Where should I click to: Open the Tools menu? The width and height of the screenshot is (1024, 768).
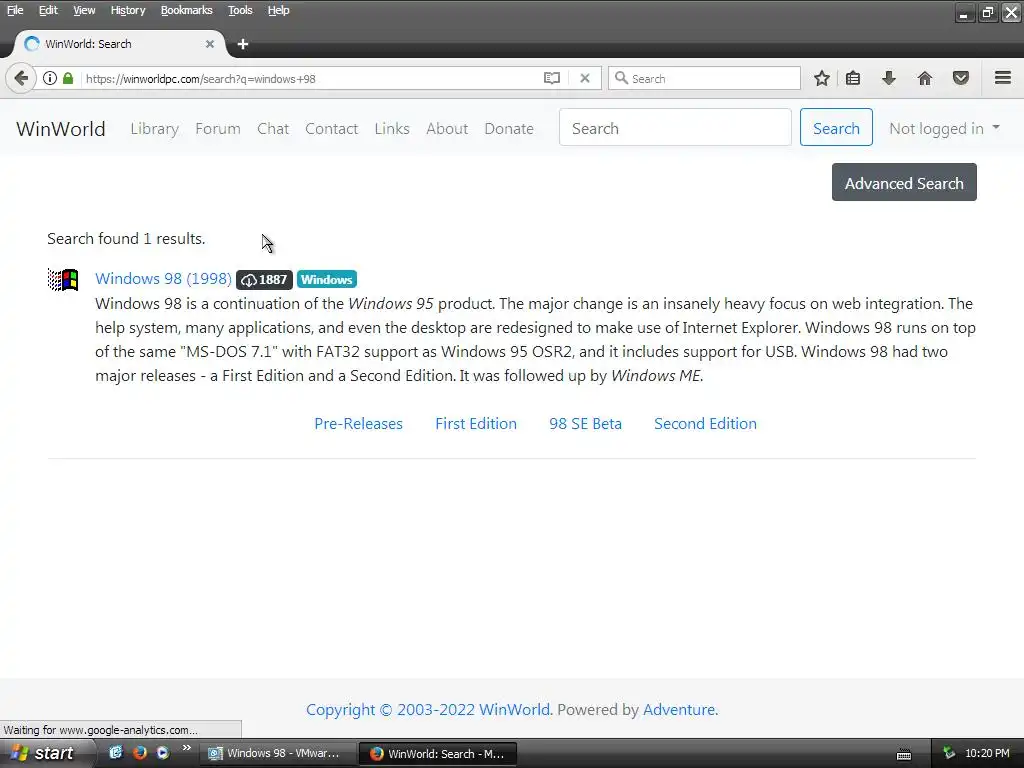tap(240, 10)
